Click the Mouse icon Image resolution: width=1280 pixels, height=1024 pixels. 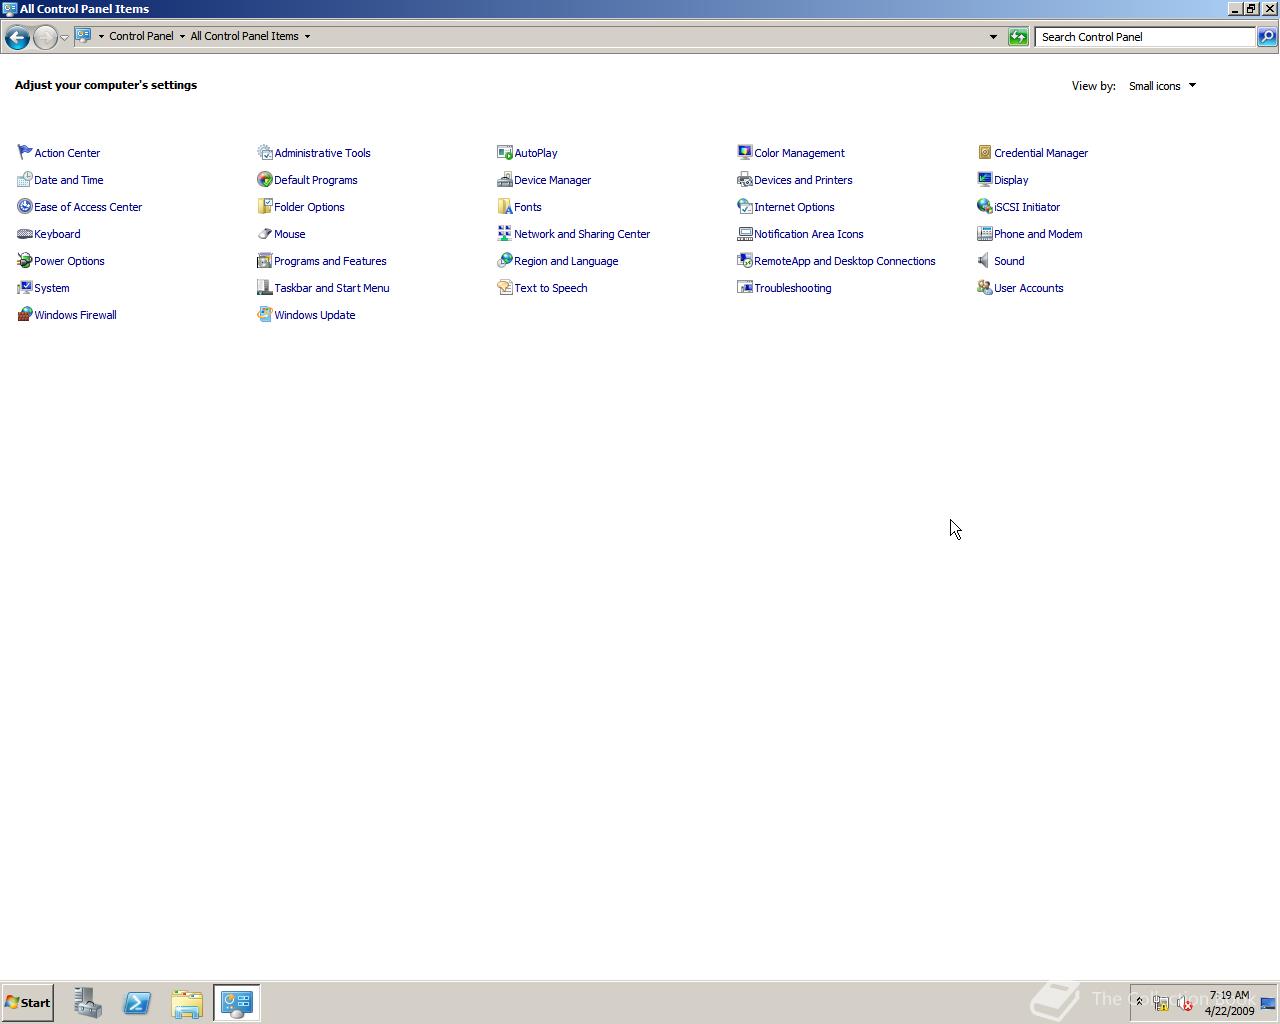coord(265,234)
